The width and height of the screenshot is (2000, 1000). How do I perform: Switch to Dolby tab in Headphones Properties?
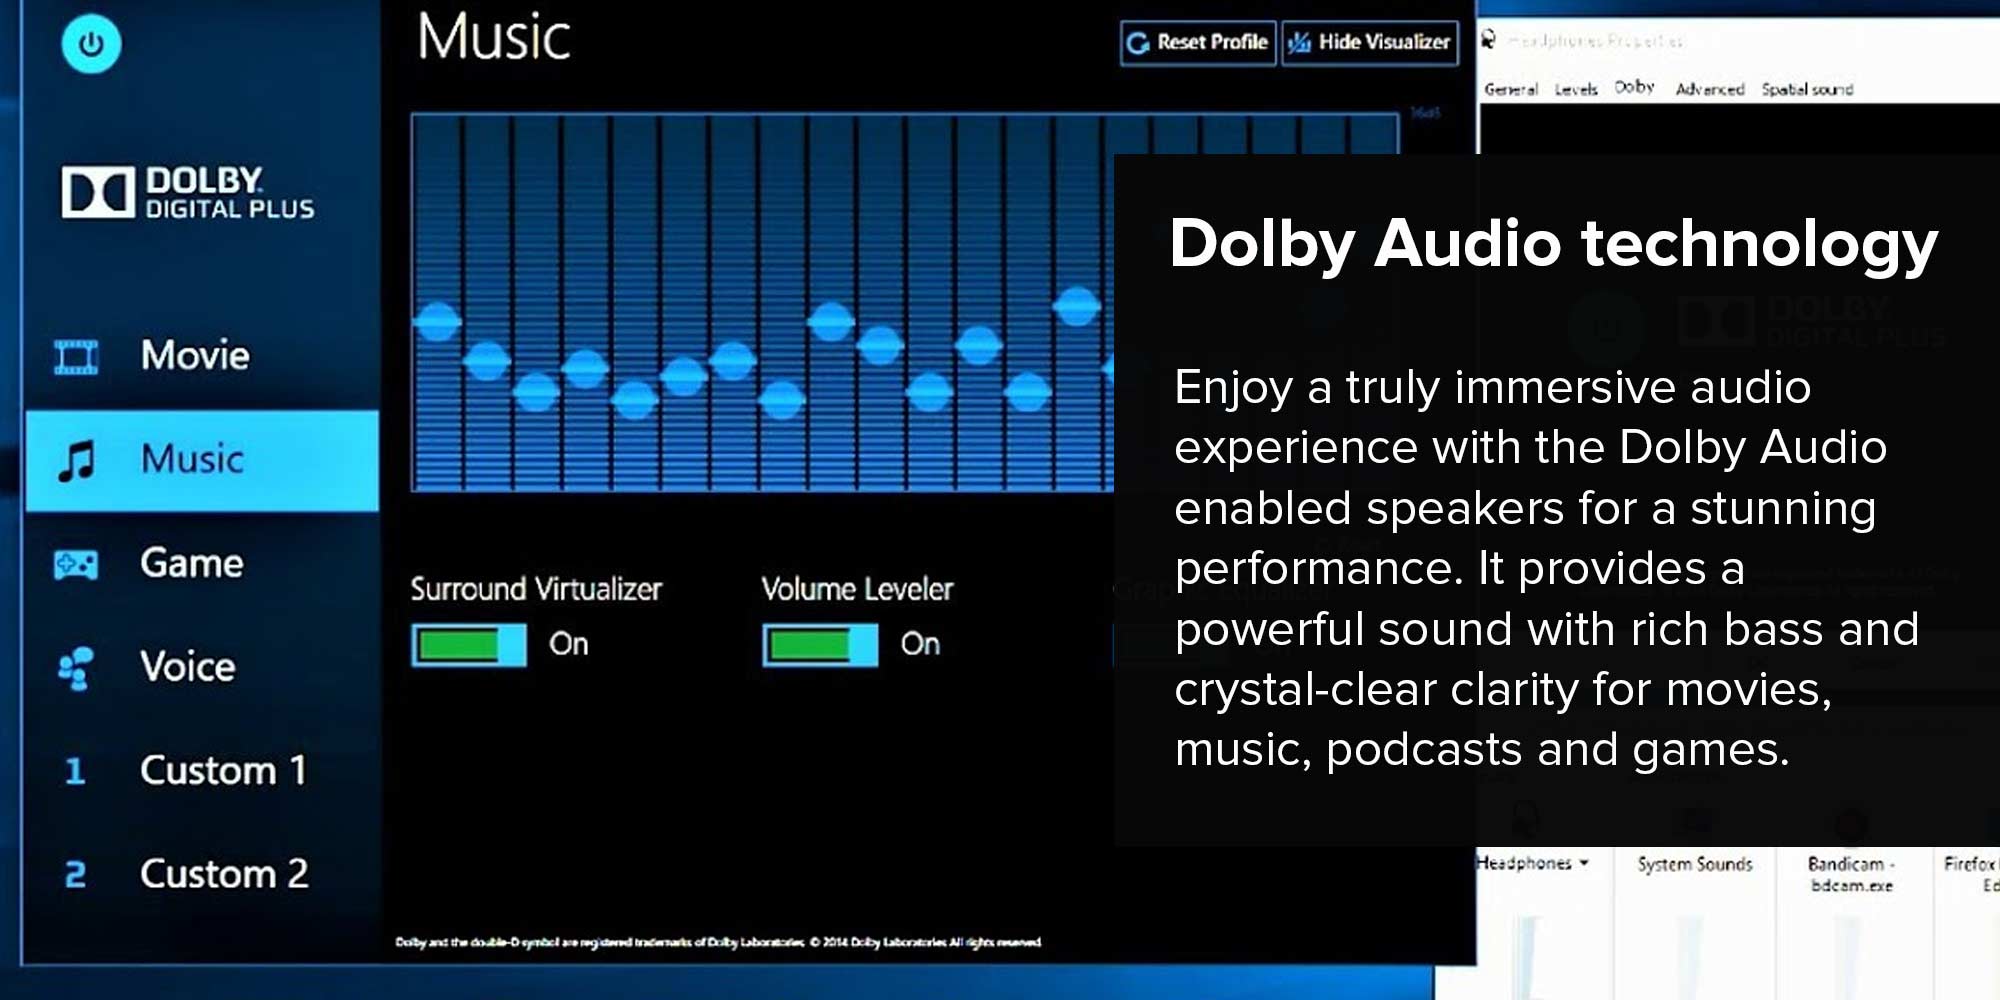(x=1634, y=87)
